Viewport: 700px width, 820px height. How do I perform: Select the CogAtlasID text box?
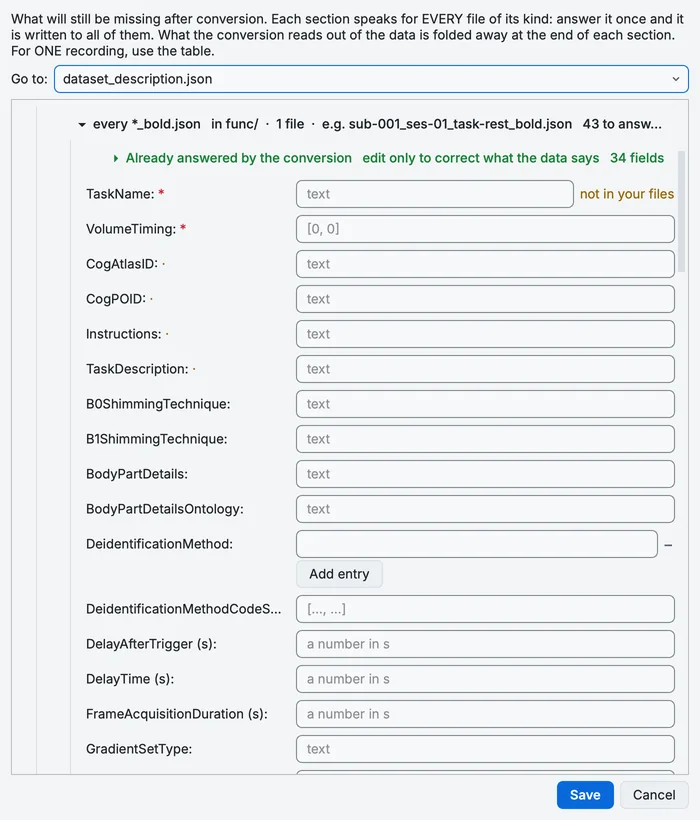tap(485, 264)
